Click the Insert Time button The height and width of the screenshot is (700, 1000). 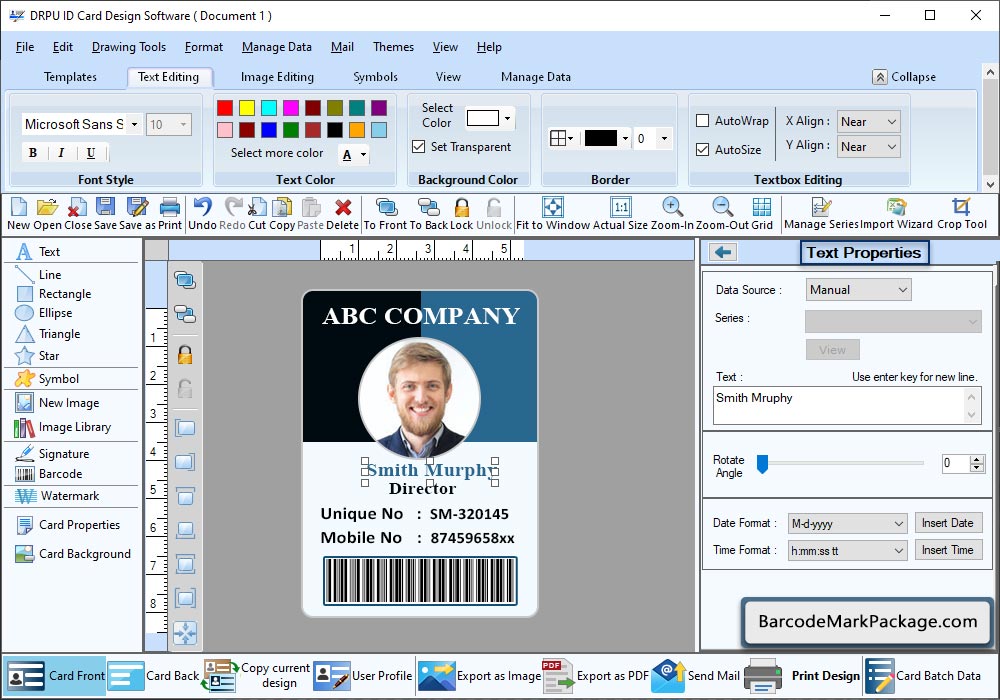(948, 550)
